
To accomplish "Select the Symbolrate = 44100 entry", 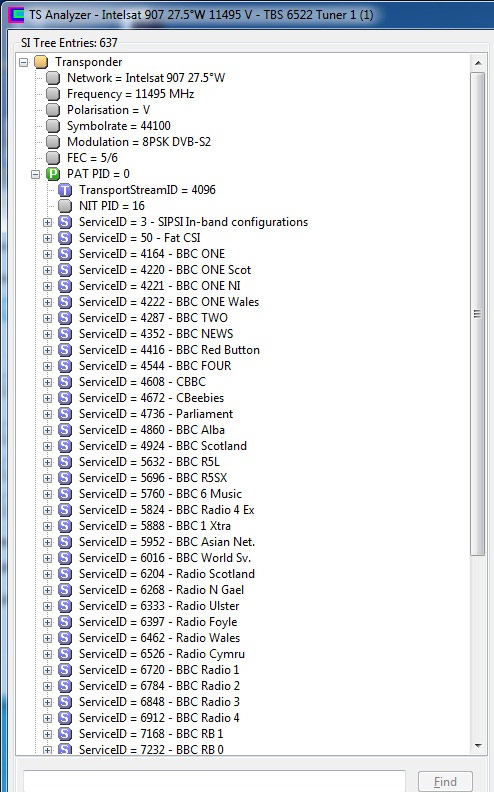I will click(x=119, y=126).
